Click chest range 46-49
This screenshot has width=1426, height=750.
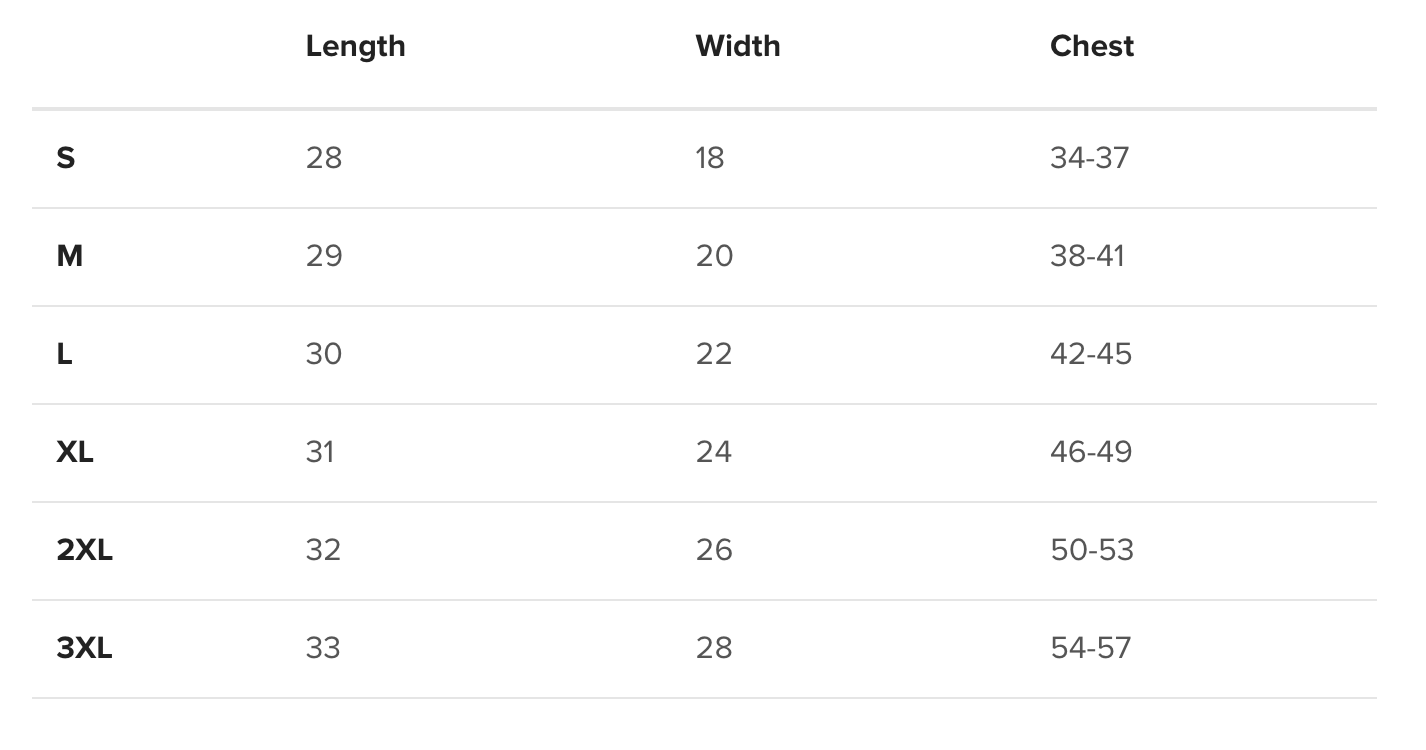(1091, 452)
